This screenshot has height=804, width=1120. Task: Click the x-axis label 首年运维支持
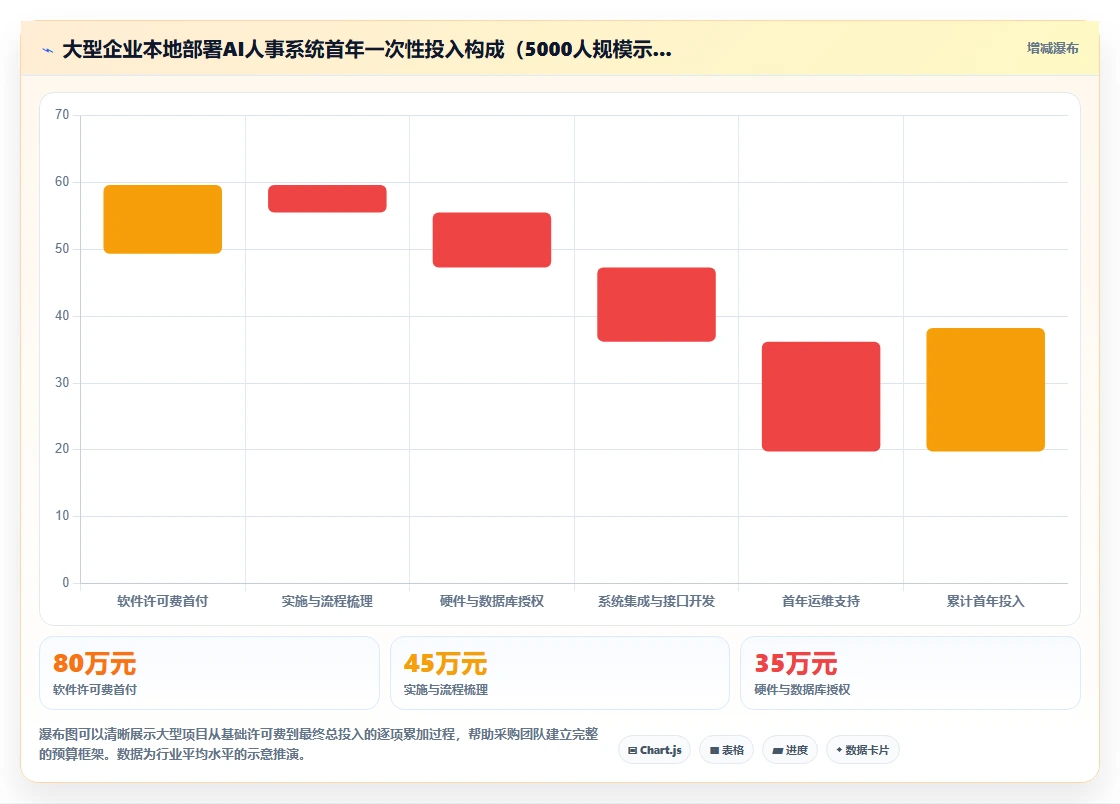coord(821,601)
